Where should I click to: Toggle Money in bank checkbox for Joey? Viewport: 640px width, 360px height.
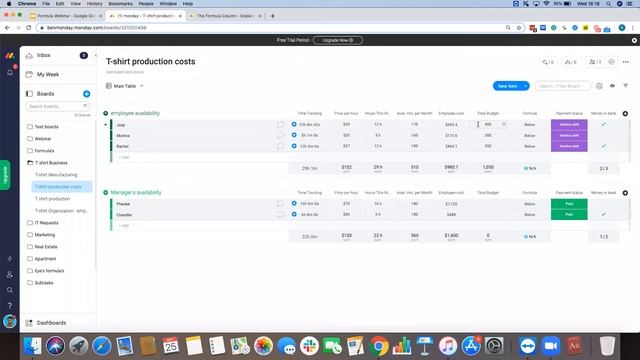604,124
